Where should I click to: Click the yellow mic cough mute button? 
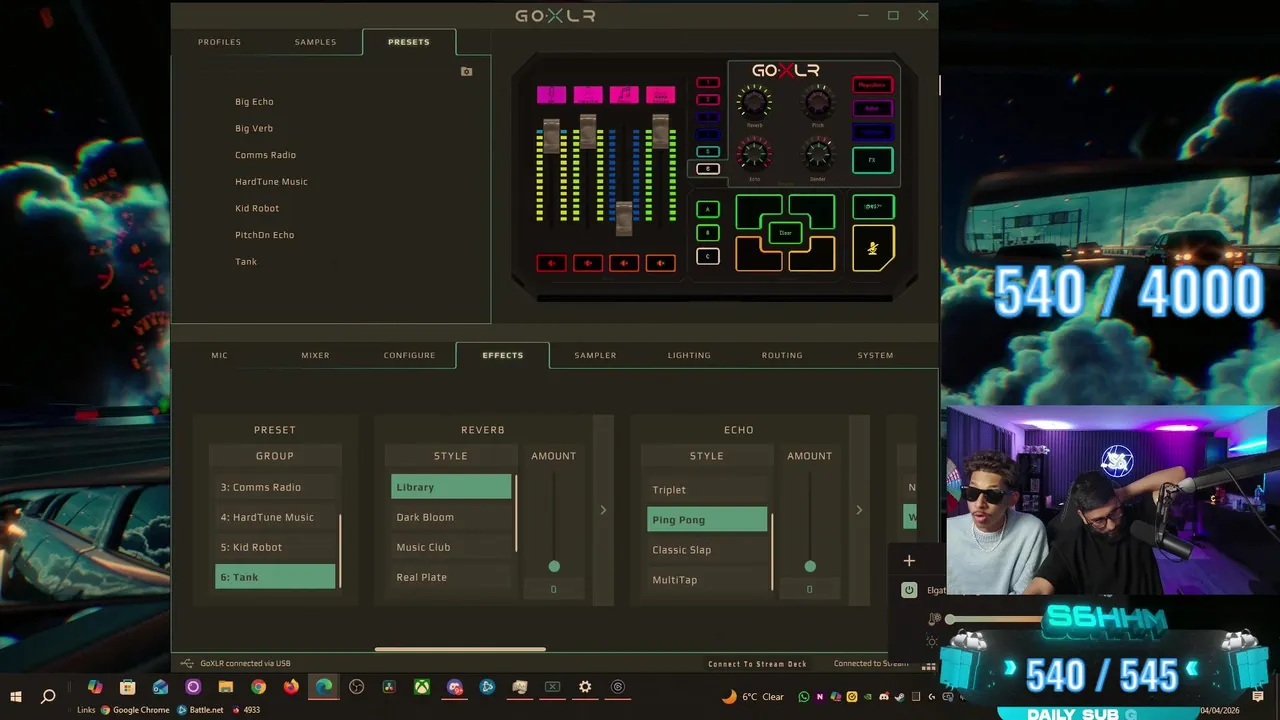coord(873,248)
